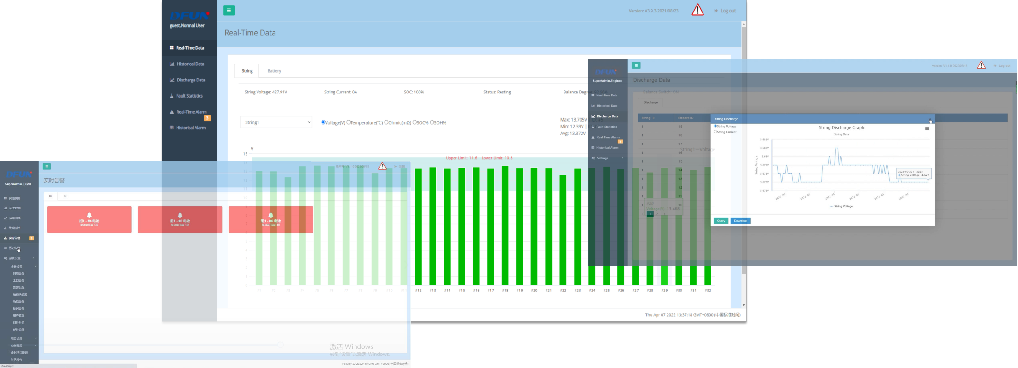1018x368 pixels.
Task: Click DFUN logo in Chinese alarm window
Action: (x=19, y=175)
